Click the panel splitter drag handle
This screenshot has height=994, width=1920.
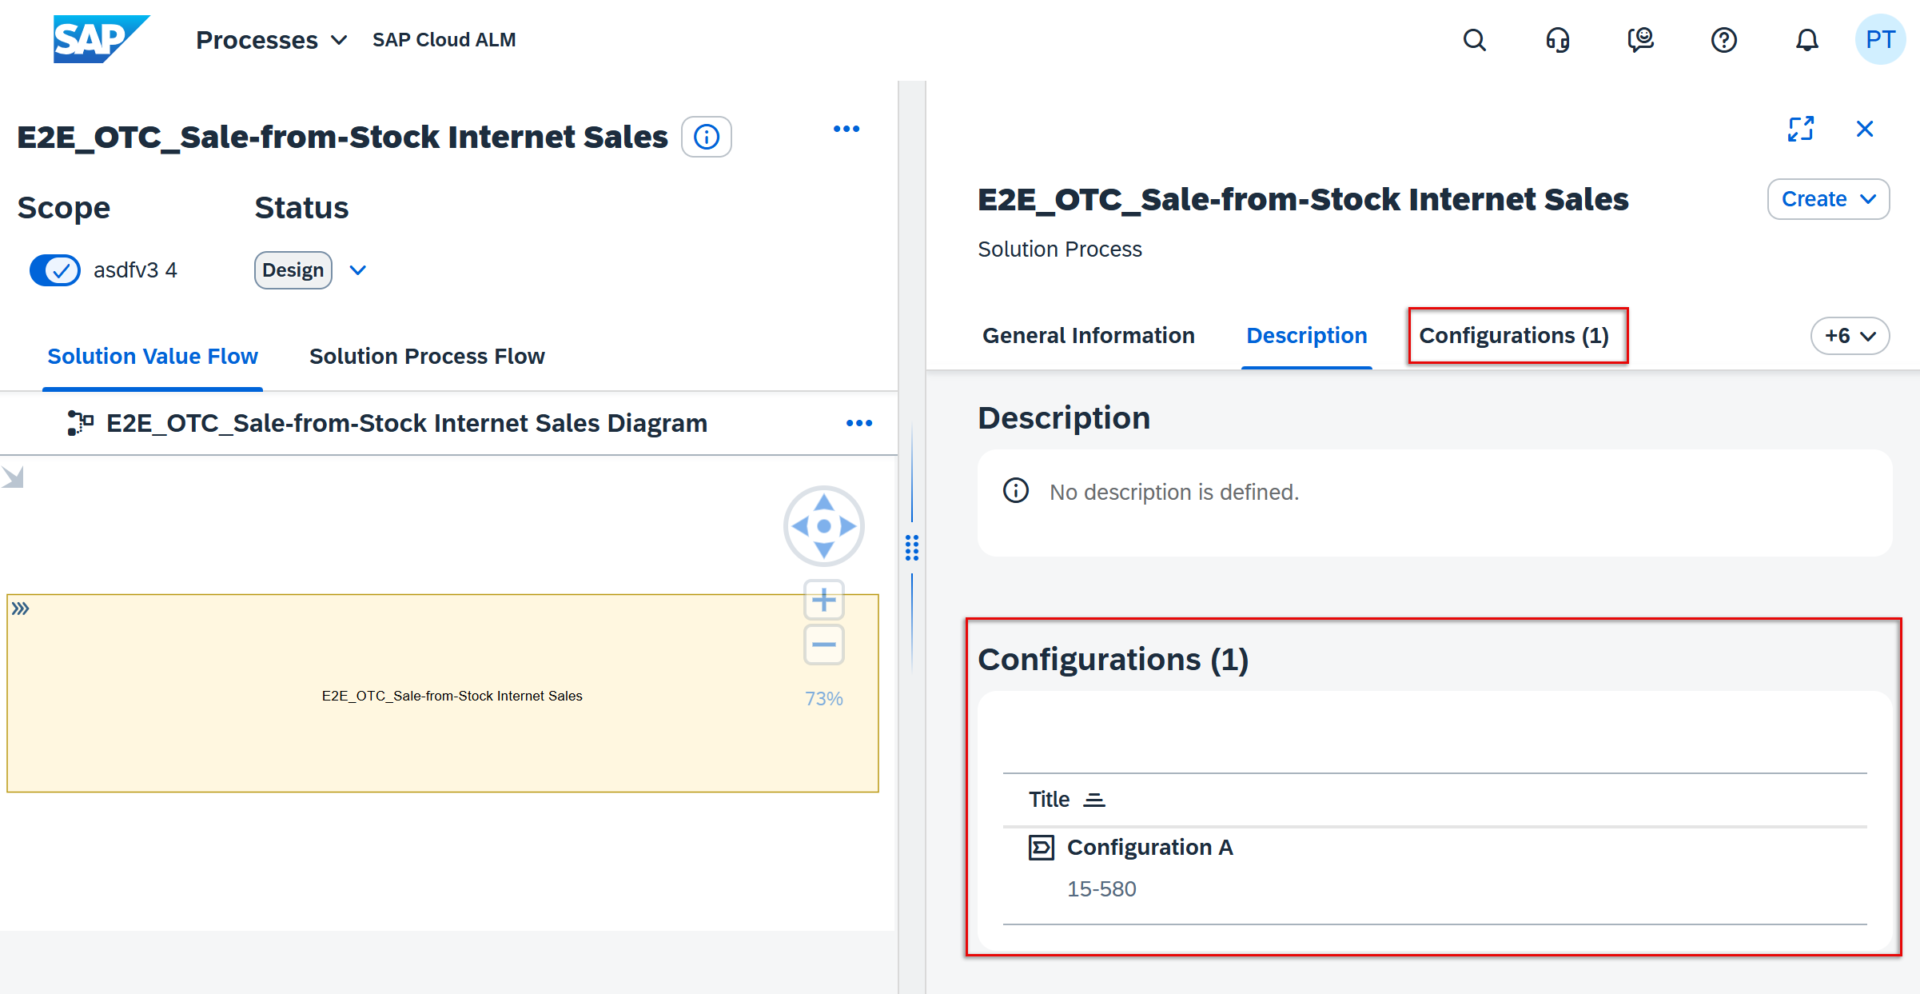(x=912, y=548)
